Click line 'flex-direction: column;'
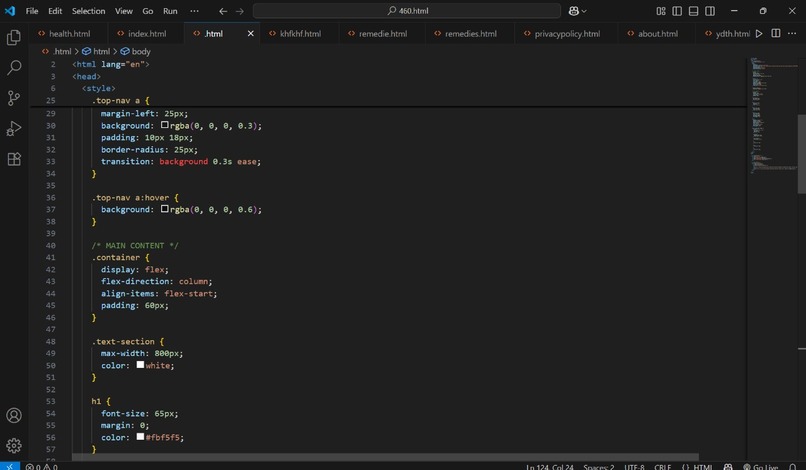The height and width of the screenshot is (470, 806). coord(156,281)
